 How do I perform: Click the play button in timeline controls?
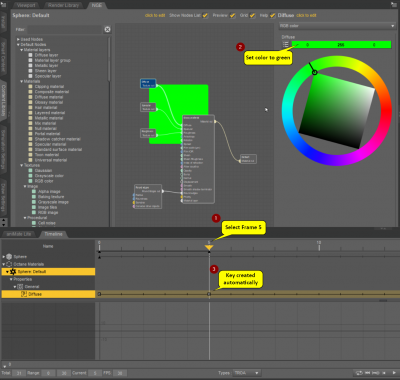click(x=395, y=373)
